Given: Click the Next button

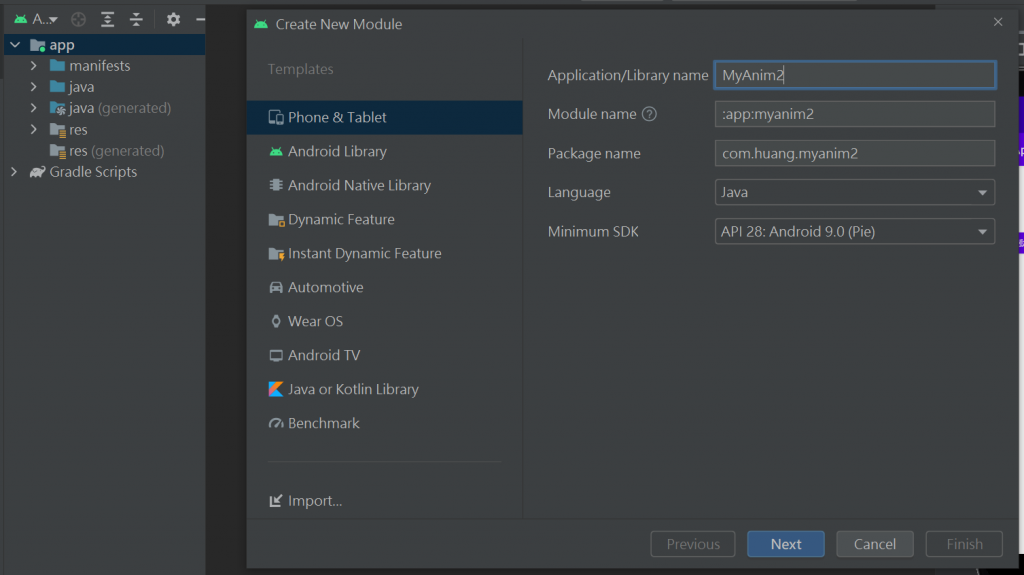Looking at the screenshot, I should tap(785, 544).
